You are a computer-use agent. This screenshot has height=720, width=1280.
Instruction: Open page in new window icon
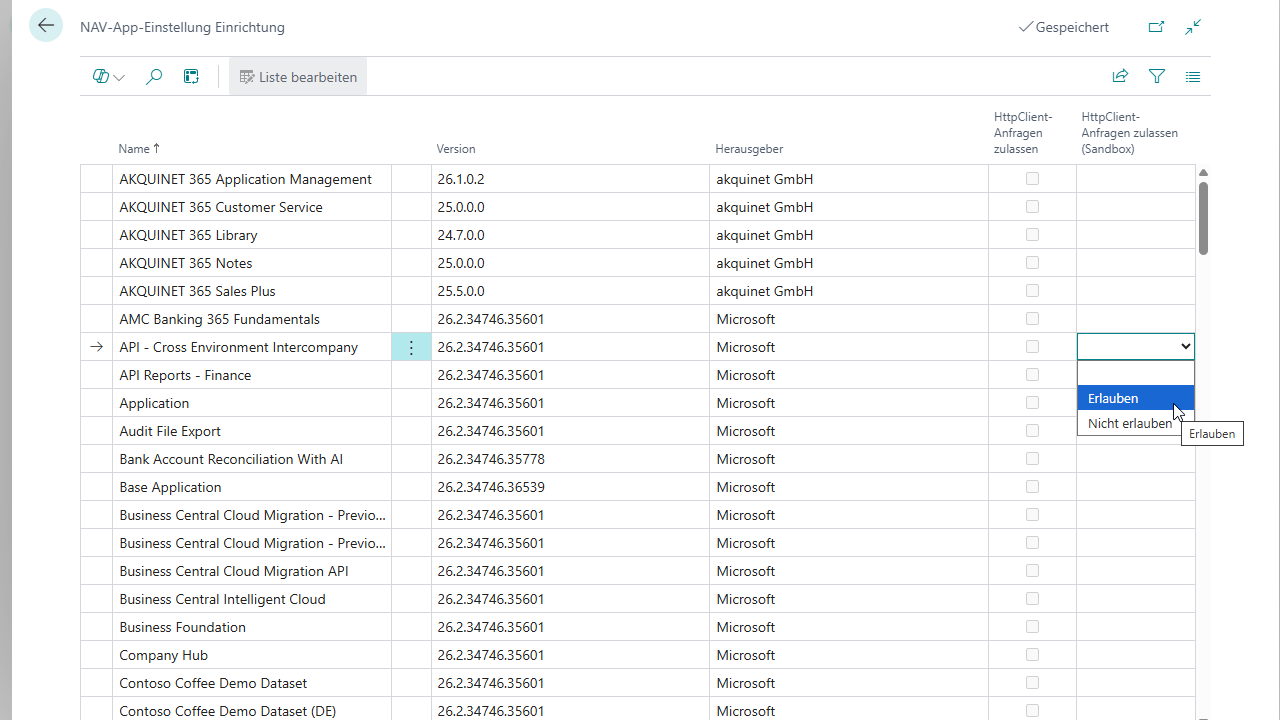click(1156, 27)
